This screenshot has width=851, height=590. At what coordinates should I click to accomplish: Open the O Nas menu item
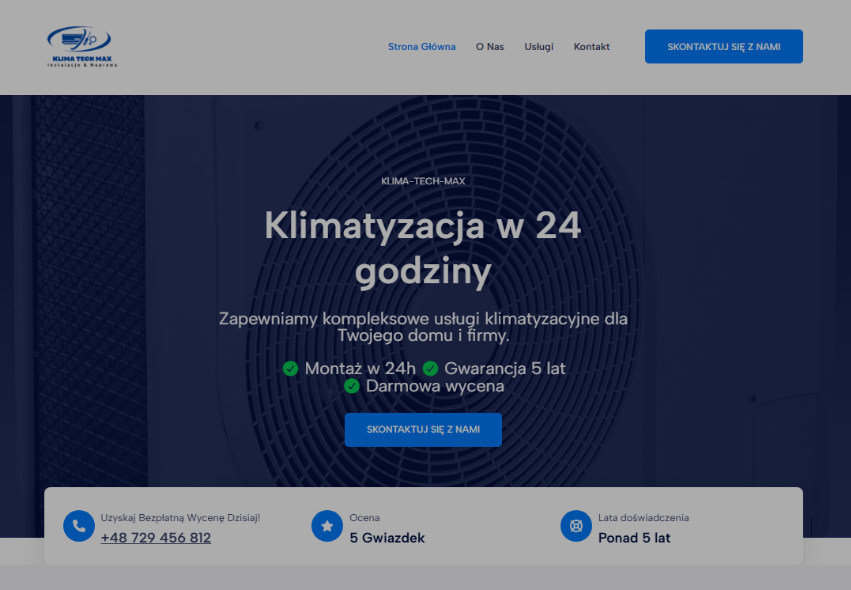489,47
